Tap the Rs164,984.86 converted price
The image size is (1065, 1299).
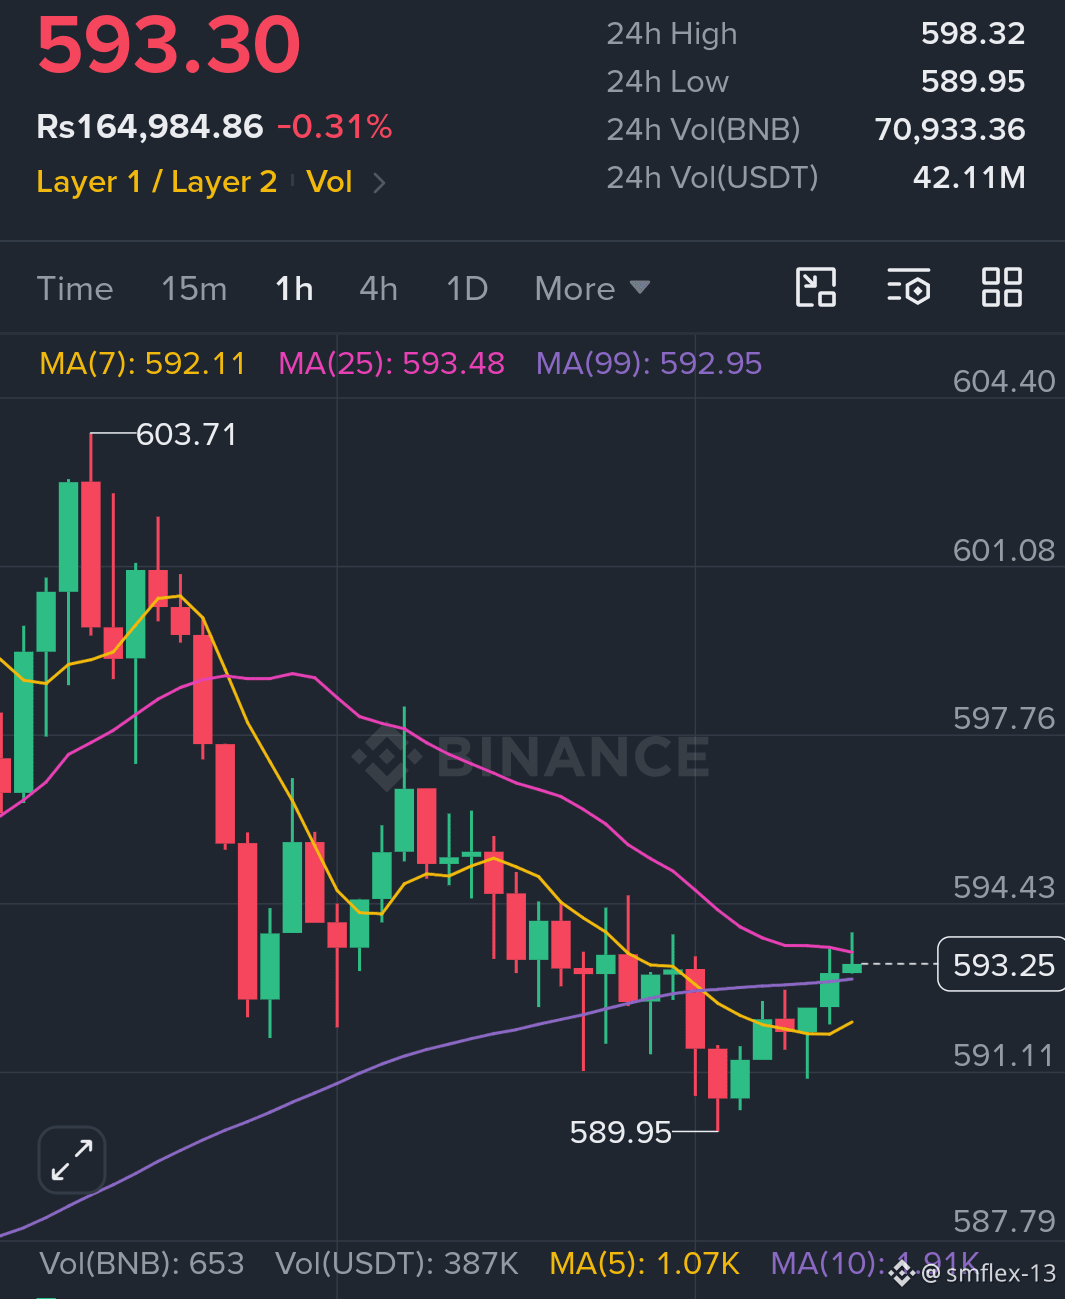coord(150,127)
